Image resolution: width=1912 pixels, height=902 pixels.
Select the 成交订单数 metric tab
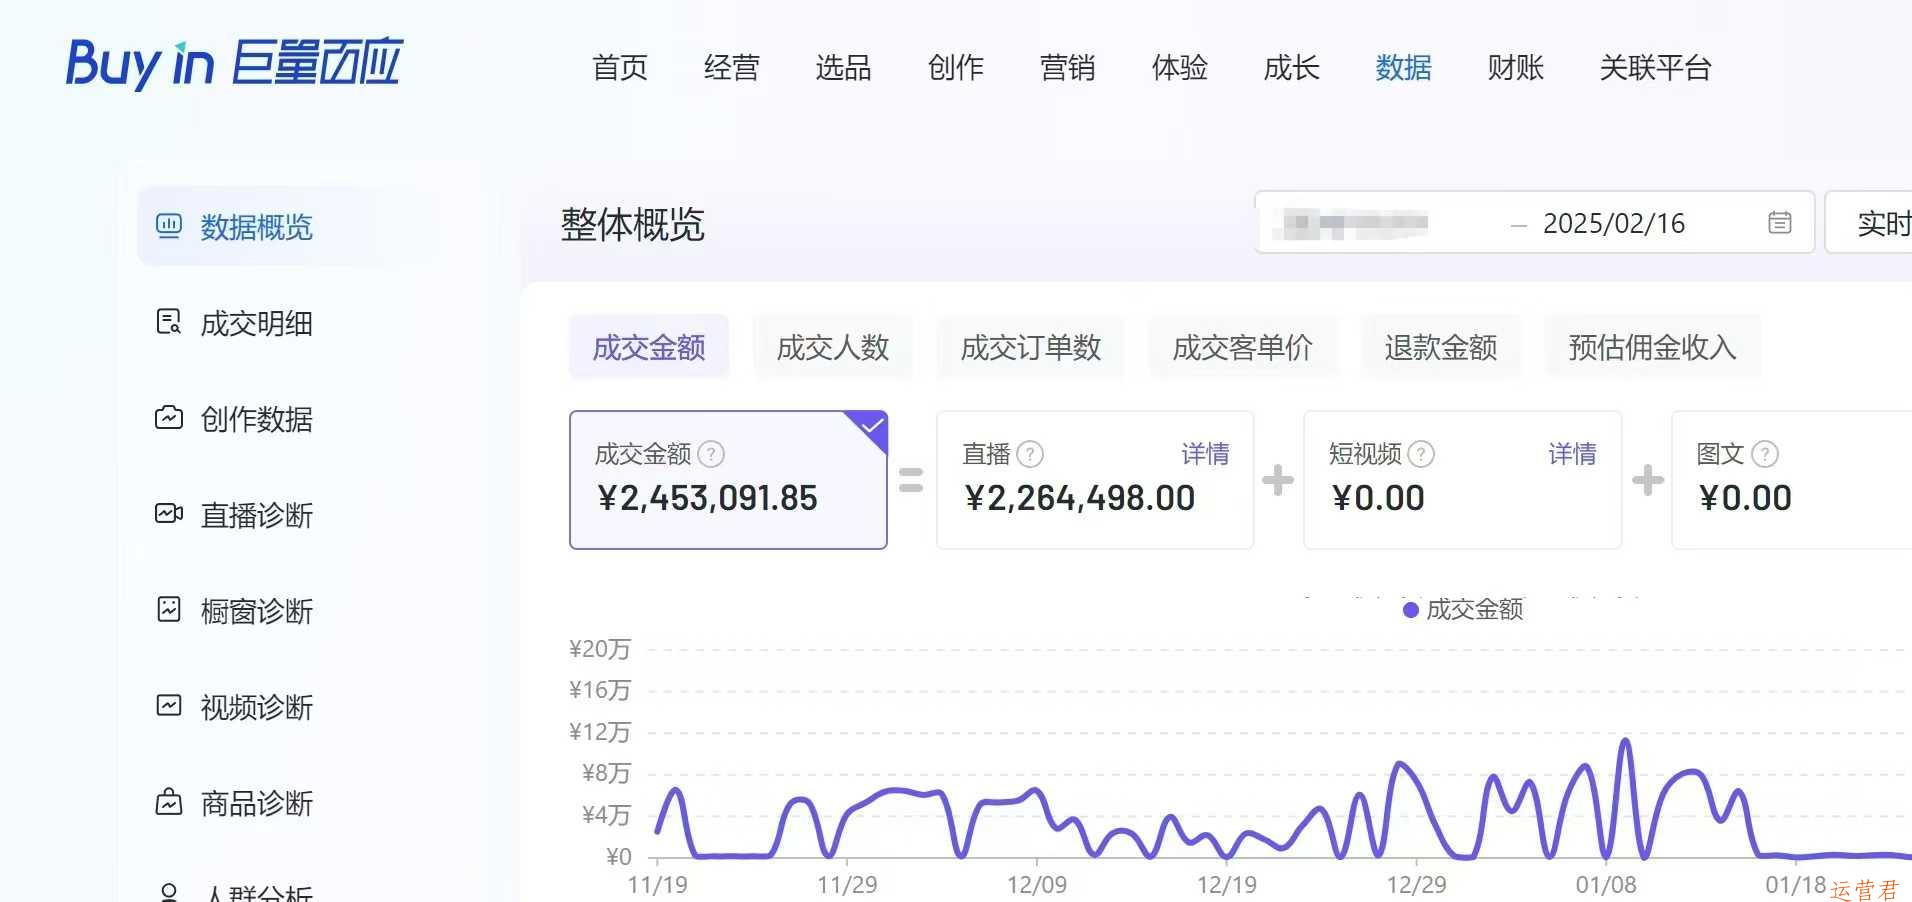[x=1031, y=347]
